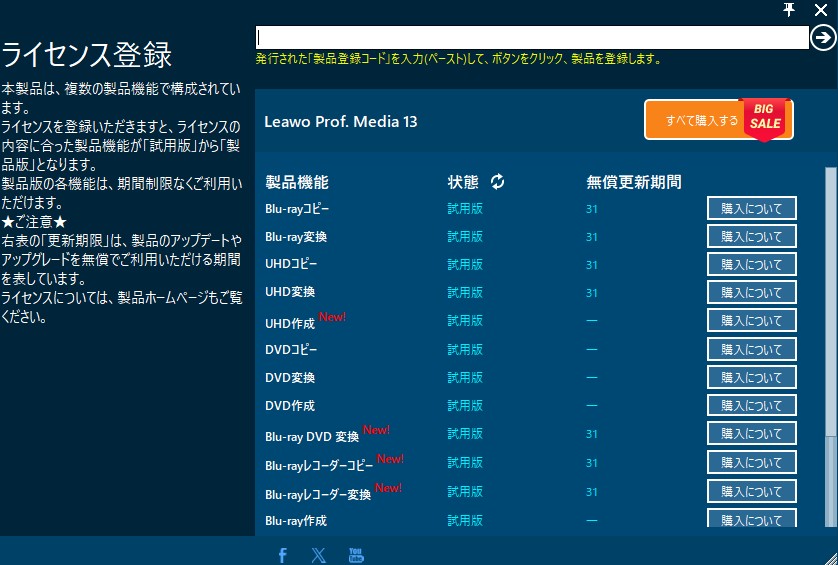838x565 pixels.
Task: Click the 状態 column header
Action: [463, 182]
